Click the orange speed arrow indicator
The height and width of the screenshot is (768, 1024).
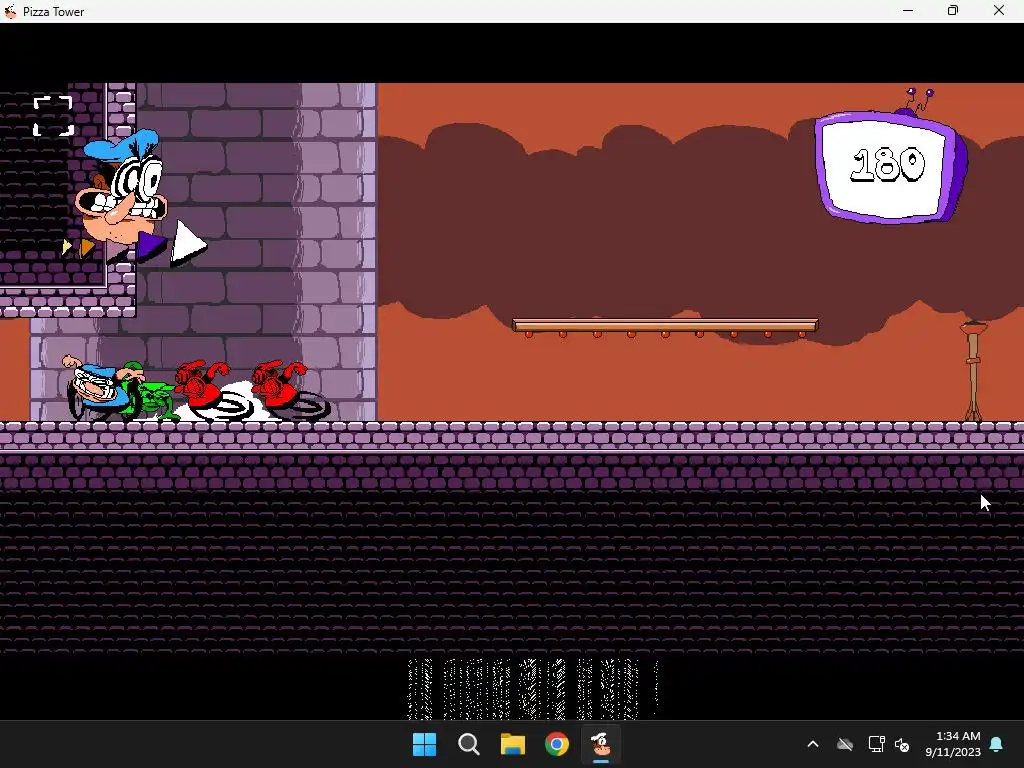[87, 248]
